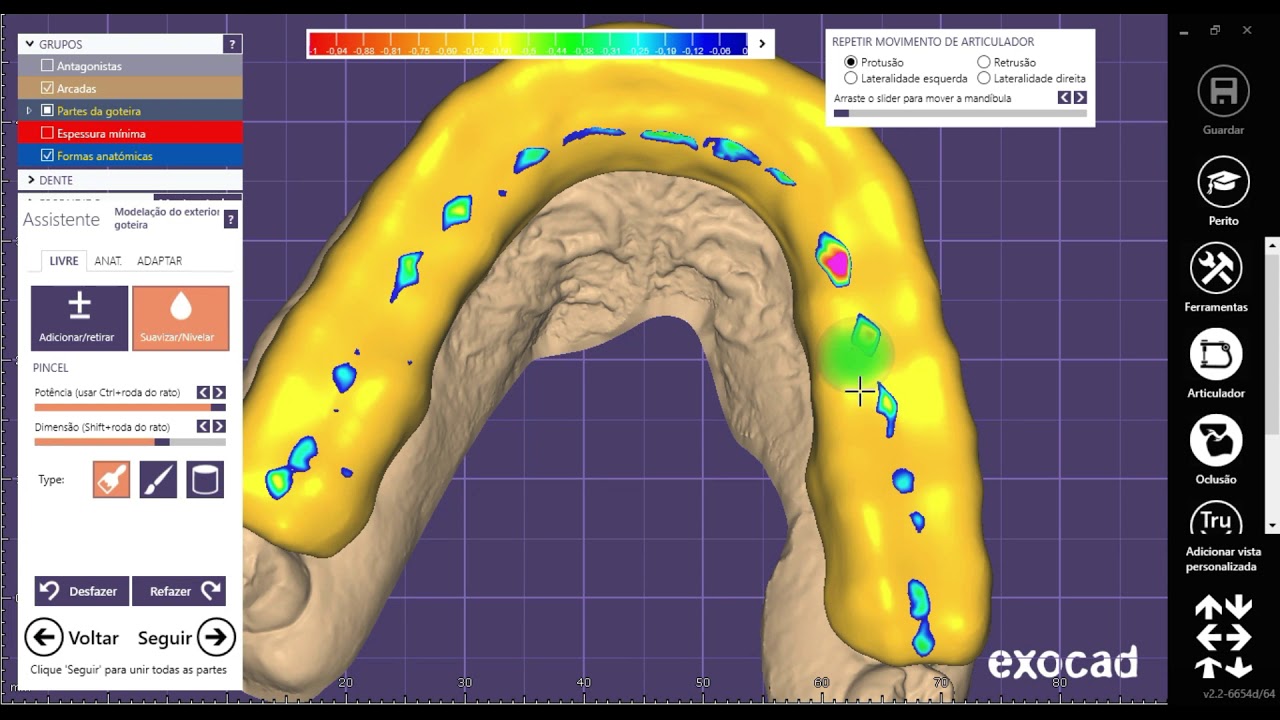Image resolution: width=1280 pixels, height=720 pixels.
Task: Restore the application window
Action: coord(1215,31)
